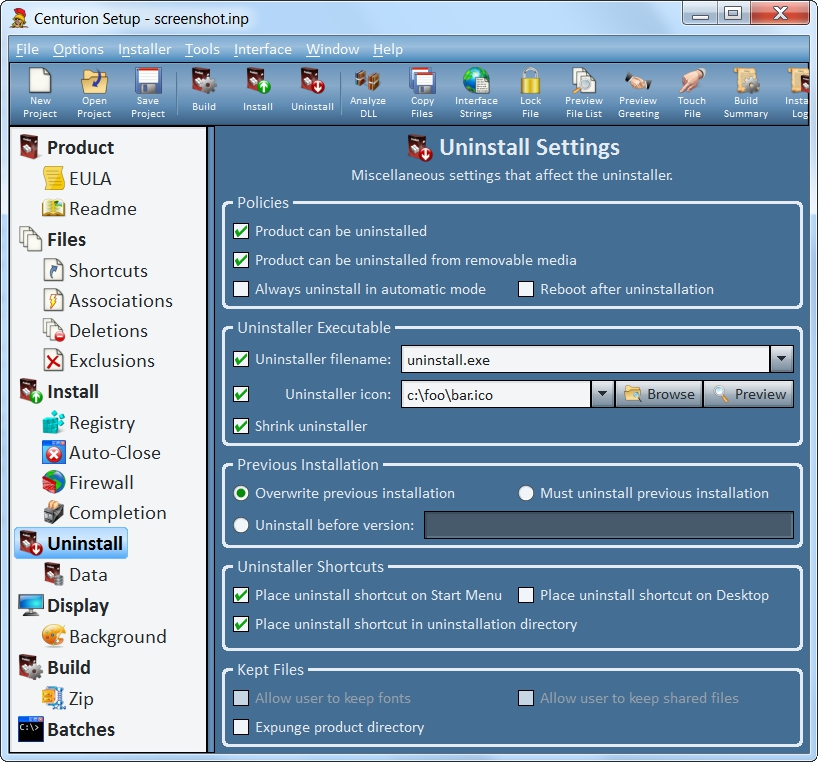Viewport: 818px width, 762px height.
Task: Click the c:\foo\bar.ico icon path field
Action: [496, 394]
